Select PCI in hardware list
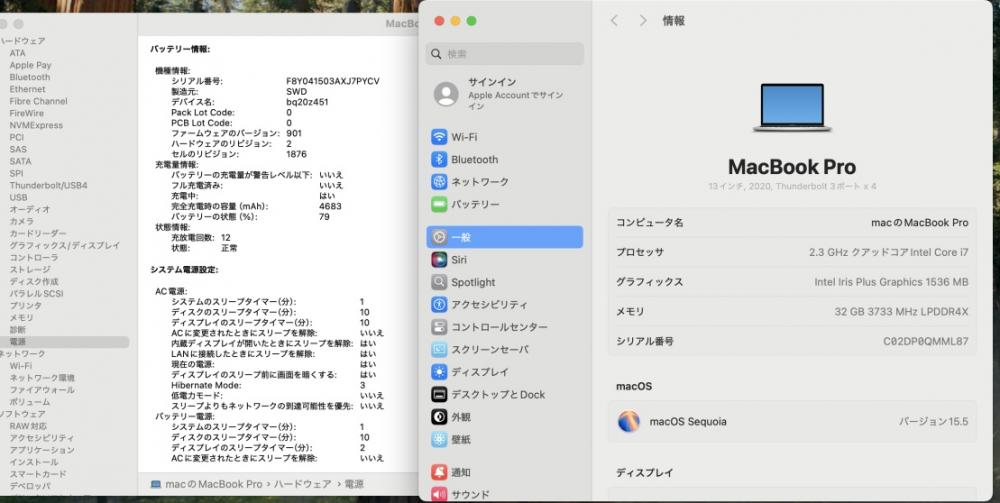Image resolution: width=1000 pixels, height=503 pixels. pyautogui.click(x=17, y=137)
